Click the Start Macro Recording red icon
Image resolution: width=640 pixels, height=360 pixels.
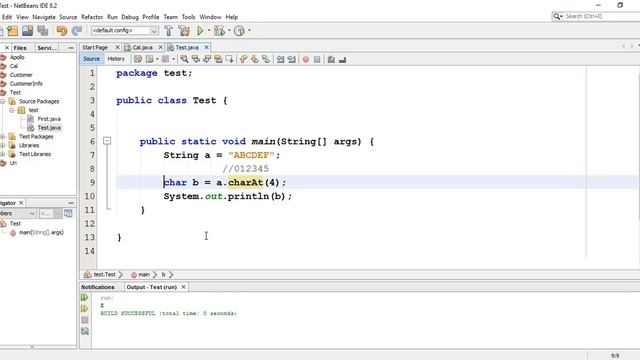coord(306,60)
